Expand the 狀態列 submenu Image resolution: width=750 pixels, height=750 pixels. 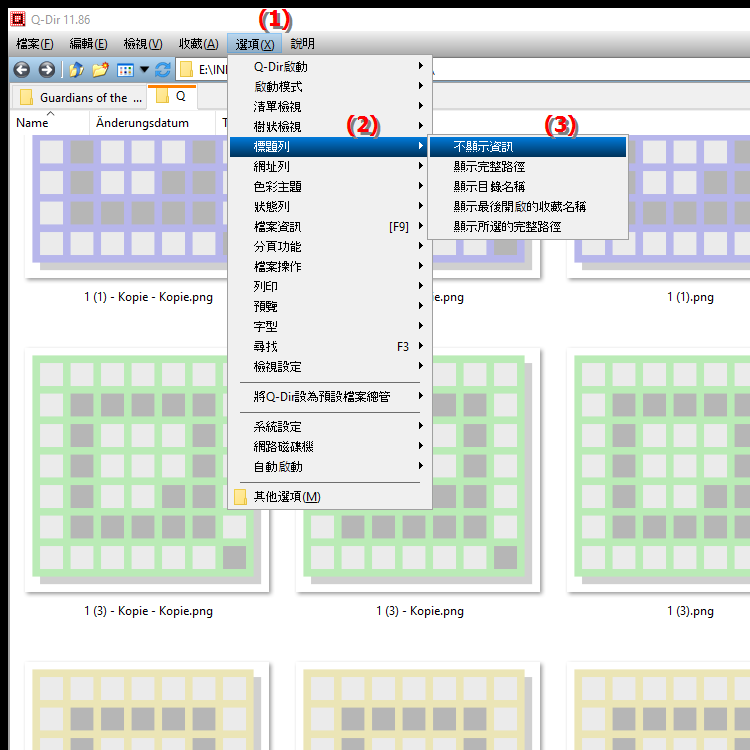click(x=330, y=207)
